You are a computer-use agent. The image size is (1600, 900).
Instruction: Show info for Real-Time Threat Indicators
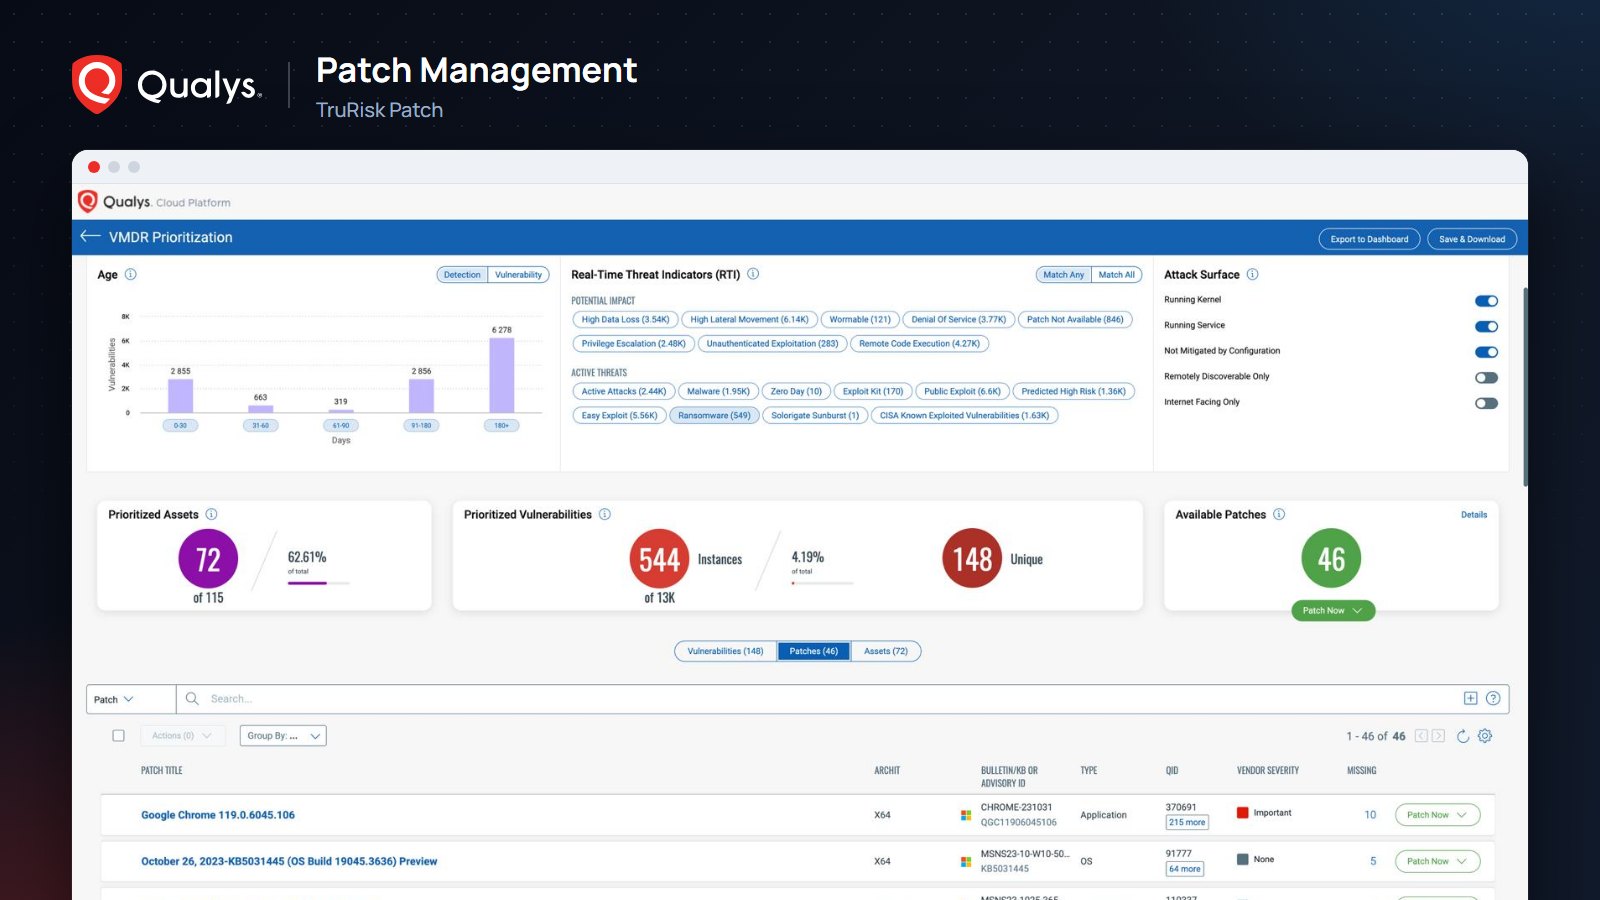(x=753, y=274)
